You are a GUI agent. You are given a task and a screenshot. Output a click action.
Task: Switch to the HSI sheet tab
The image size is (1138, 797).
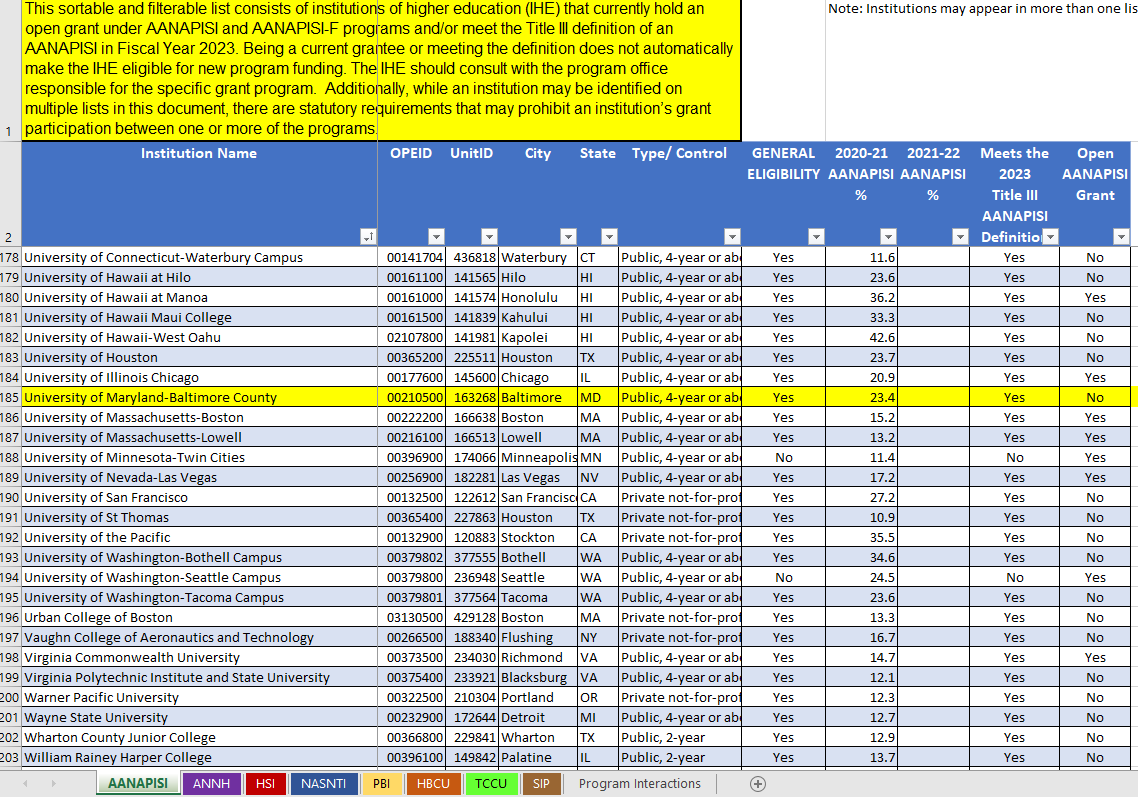265,784
